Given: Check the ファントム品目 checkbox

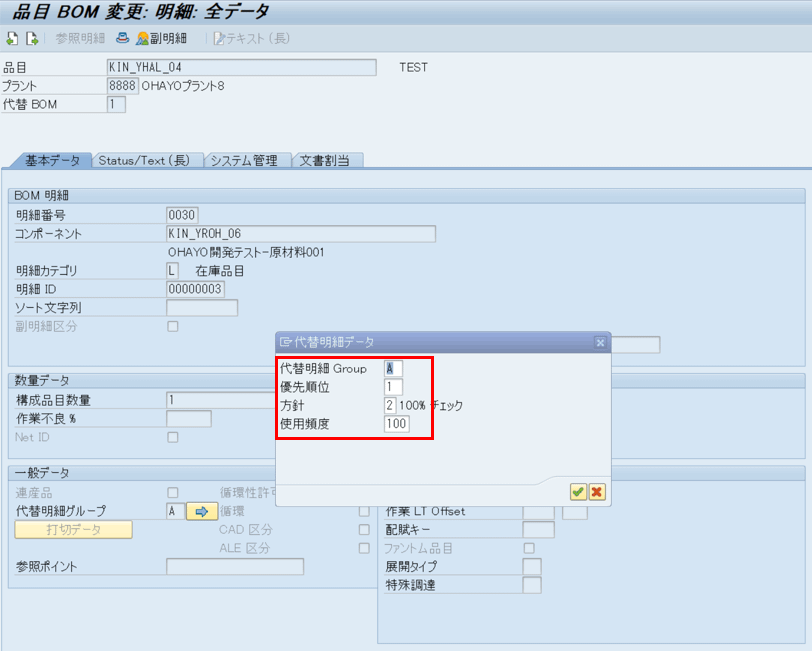Looking at the screenshot, I should coord(529,548).
